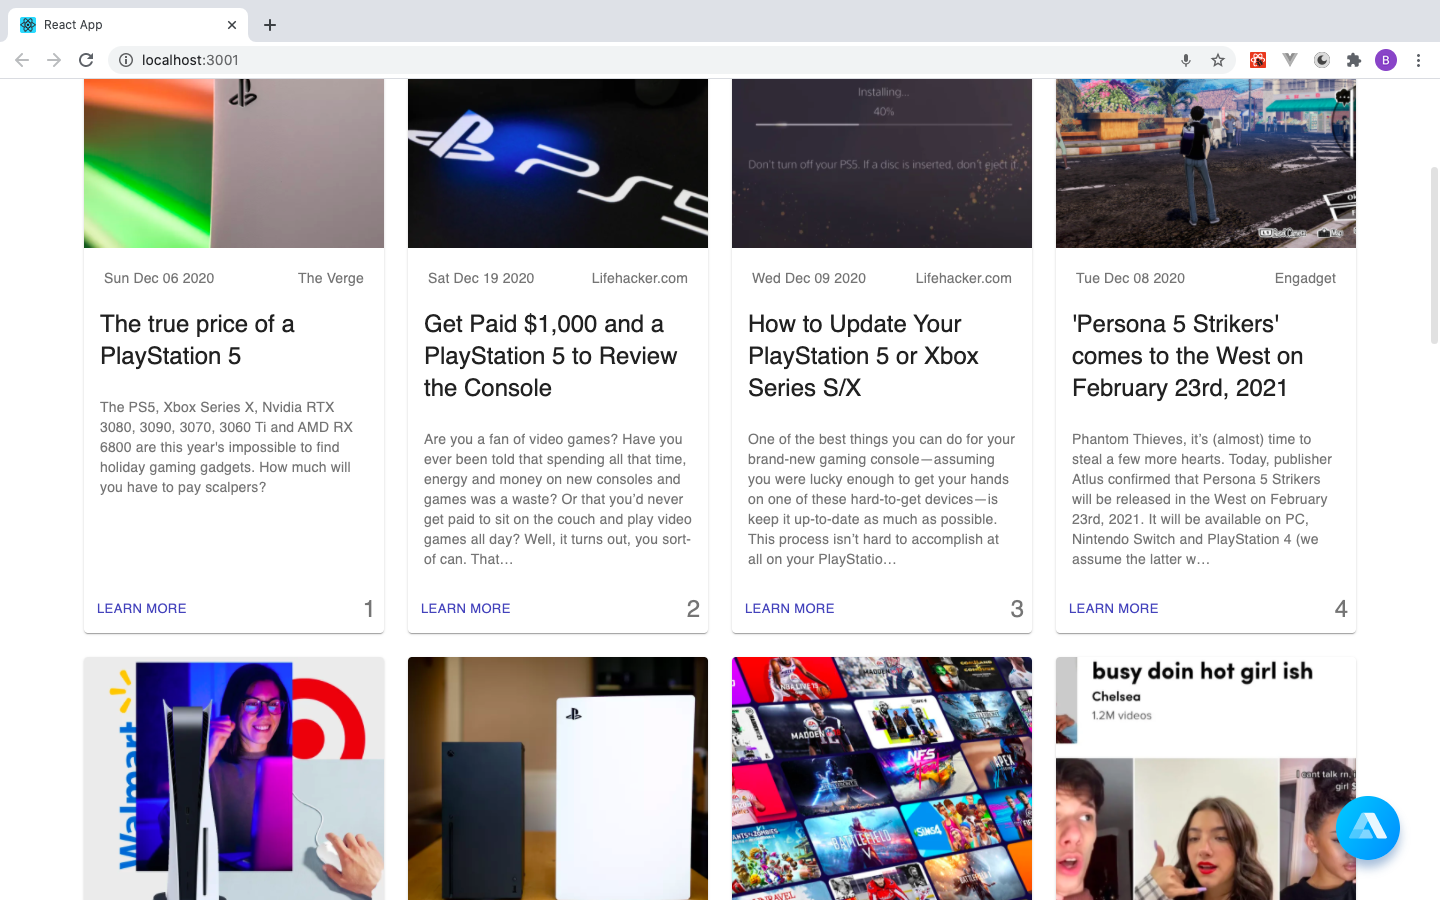This screenshot has height=900, width=1440.
Task: Open Chrome's three-dot menu
Action: click(1418, 60)
